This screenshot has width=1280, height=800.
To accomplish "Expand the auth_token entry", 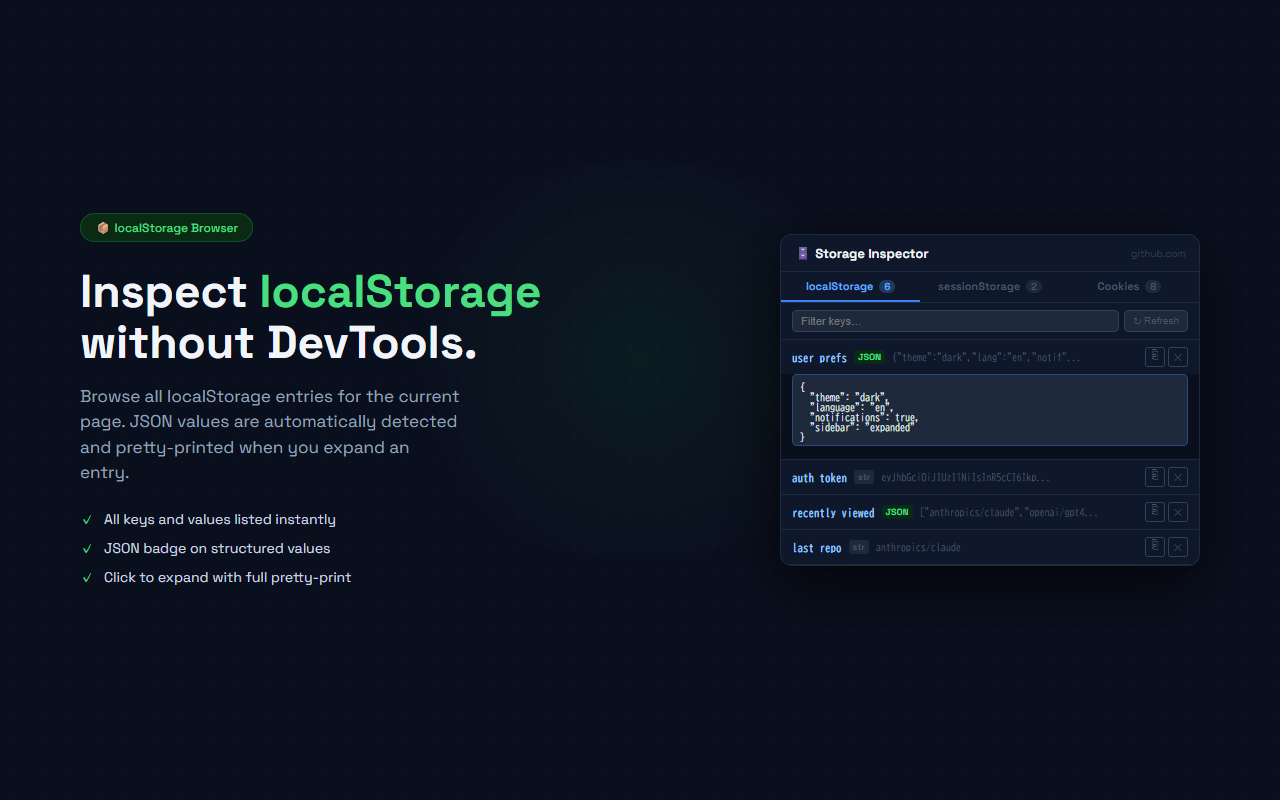I will pyautogui.click(x=989, y=477).
